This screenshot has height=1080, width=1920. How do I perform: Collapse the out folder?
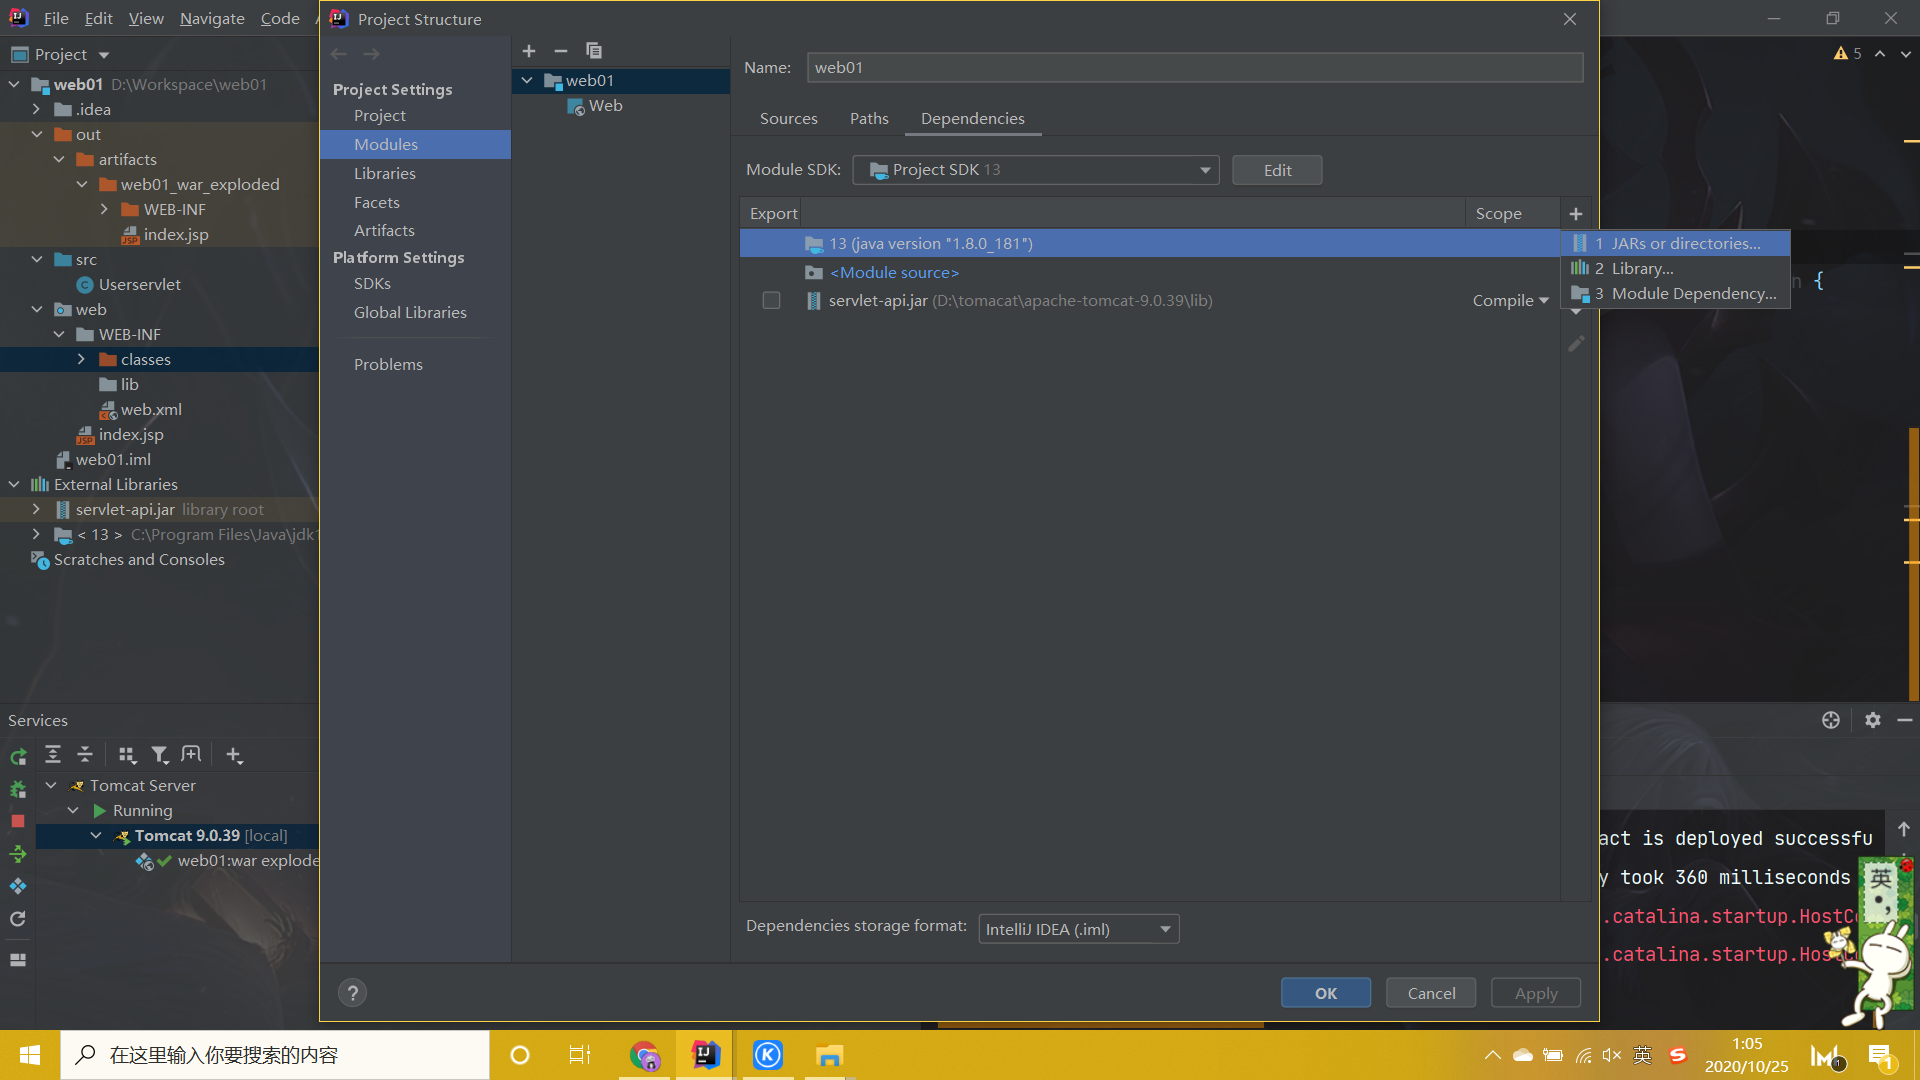(x=36, y=134)
